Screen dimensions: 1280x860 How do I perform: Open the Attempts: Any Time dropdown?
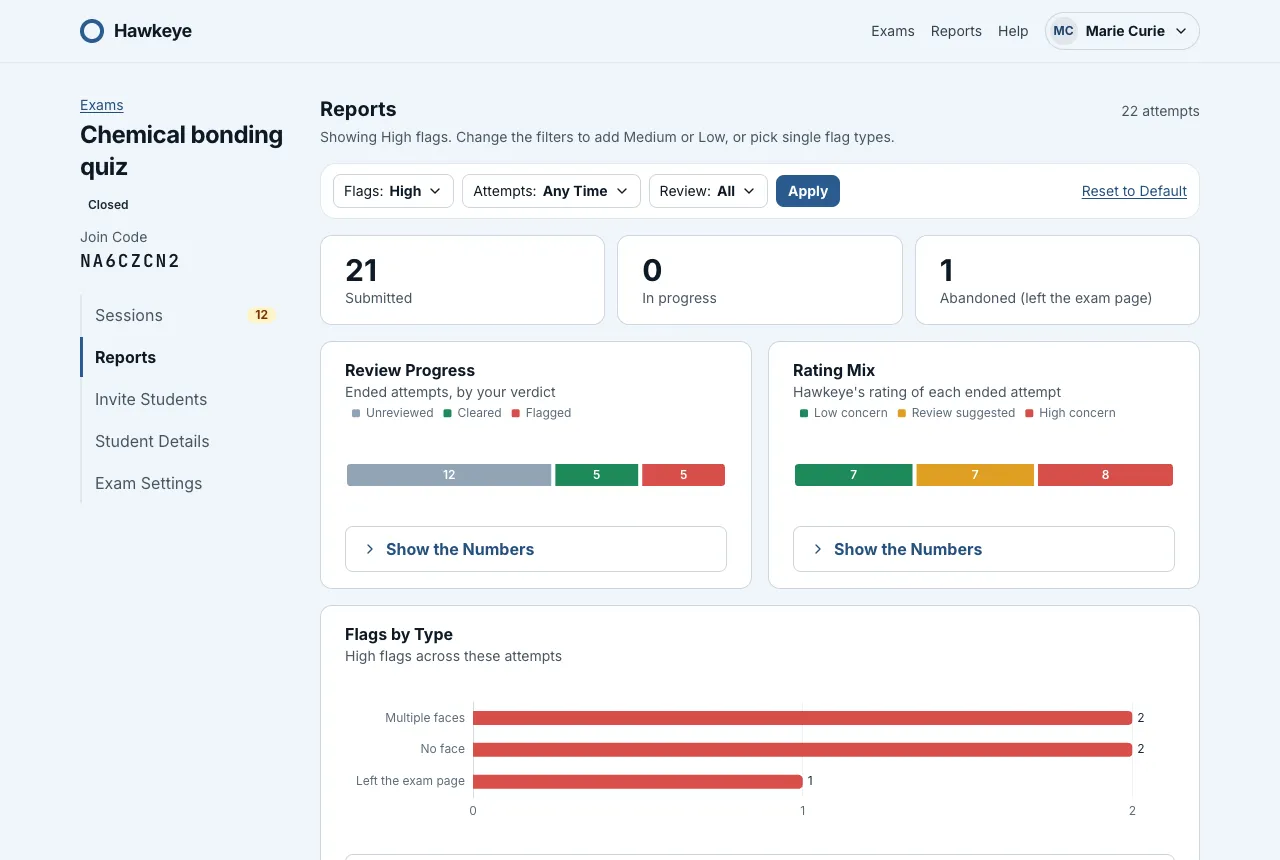coord(551,191)
